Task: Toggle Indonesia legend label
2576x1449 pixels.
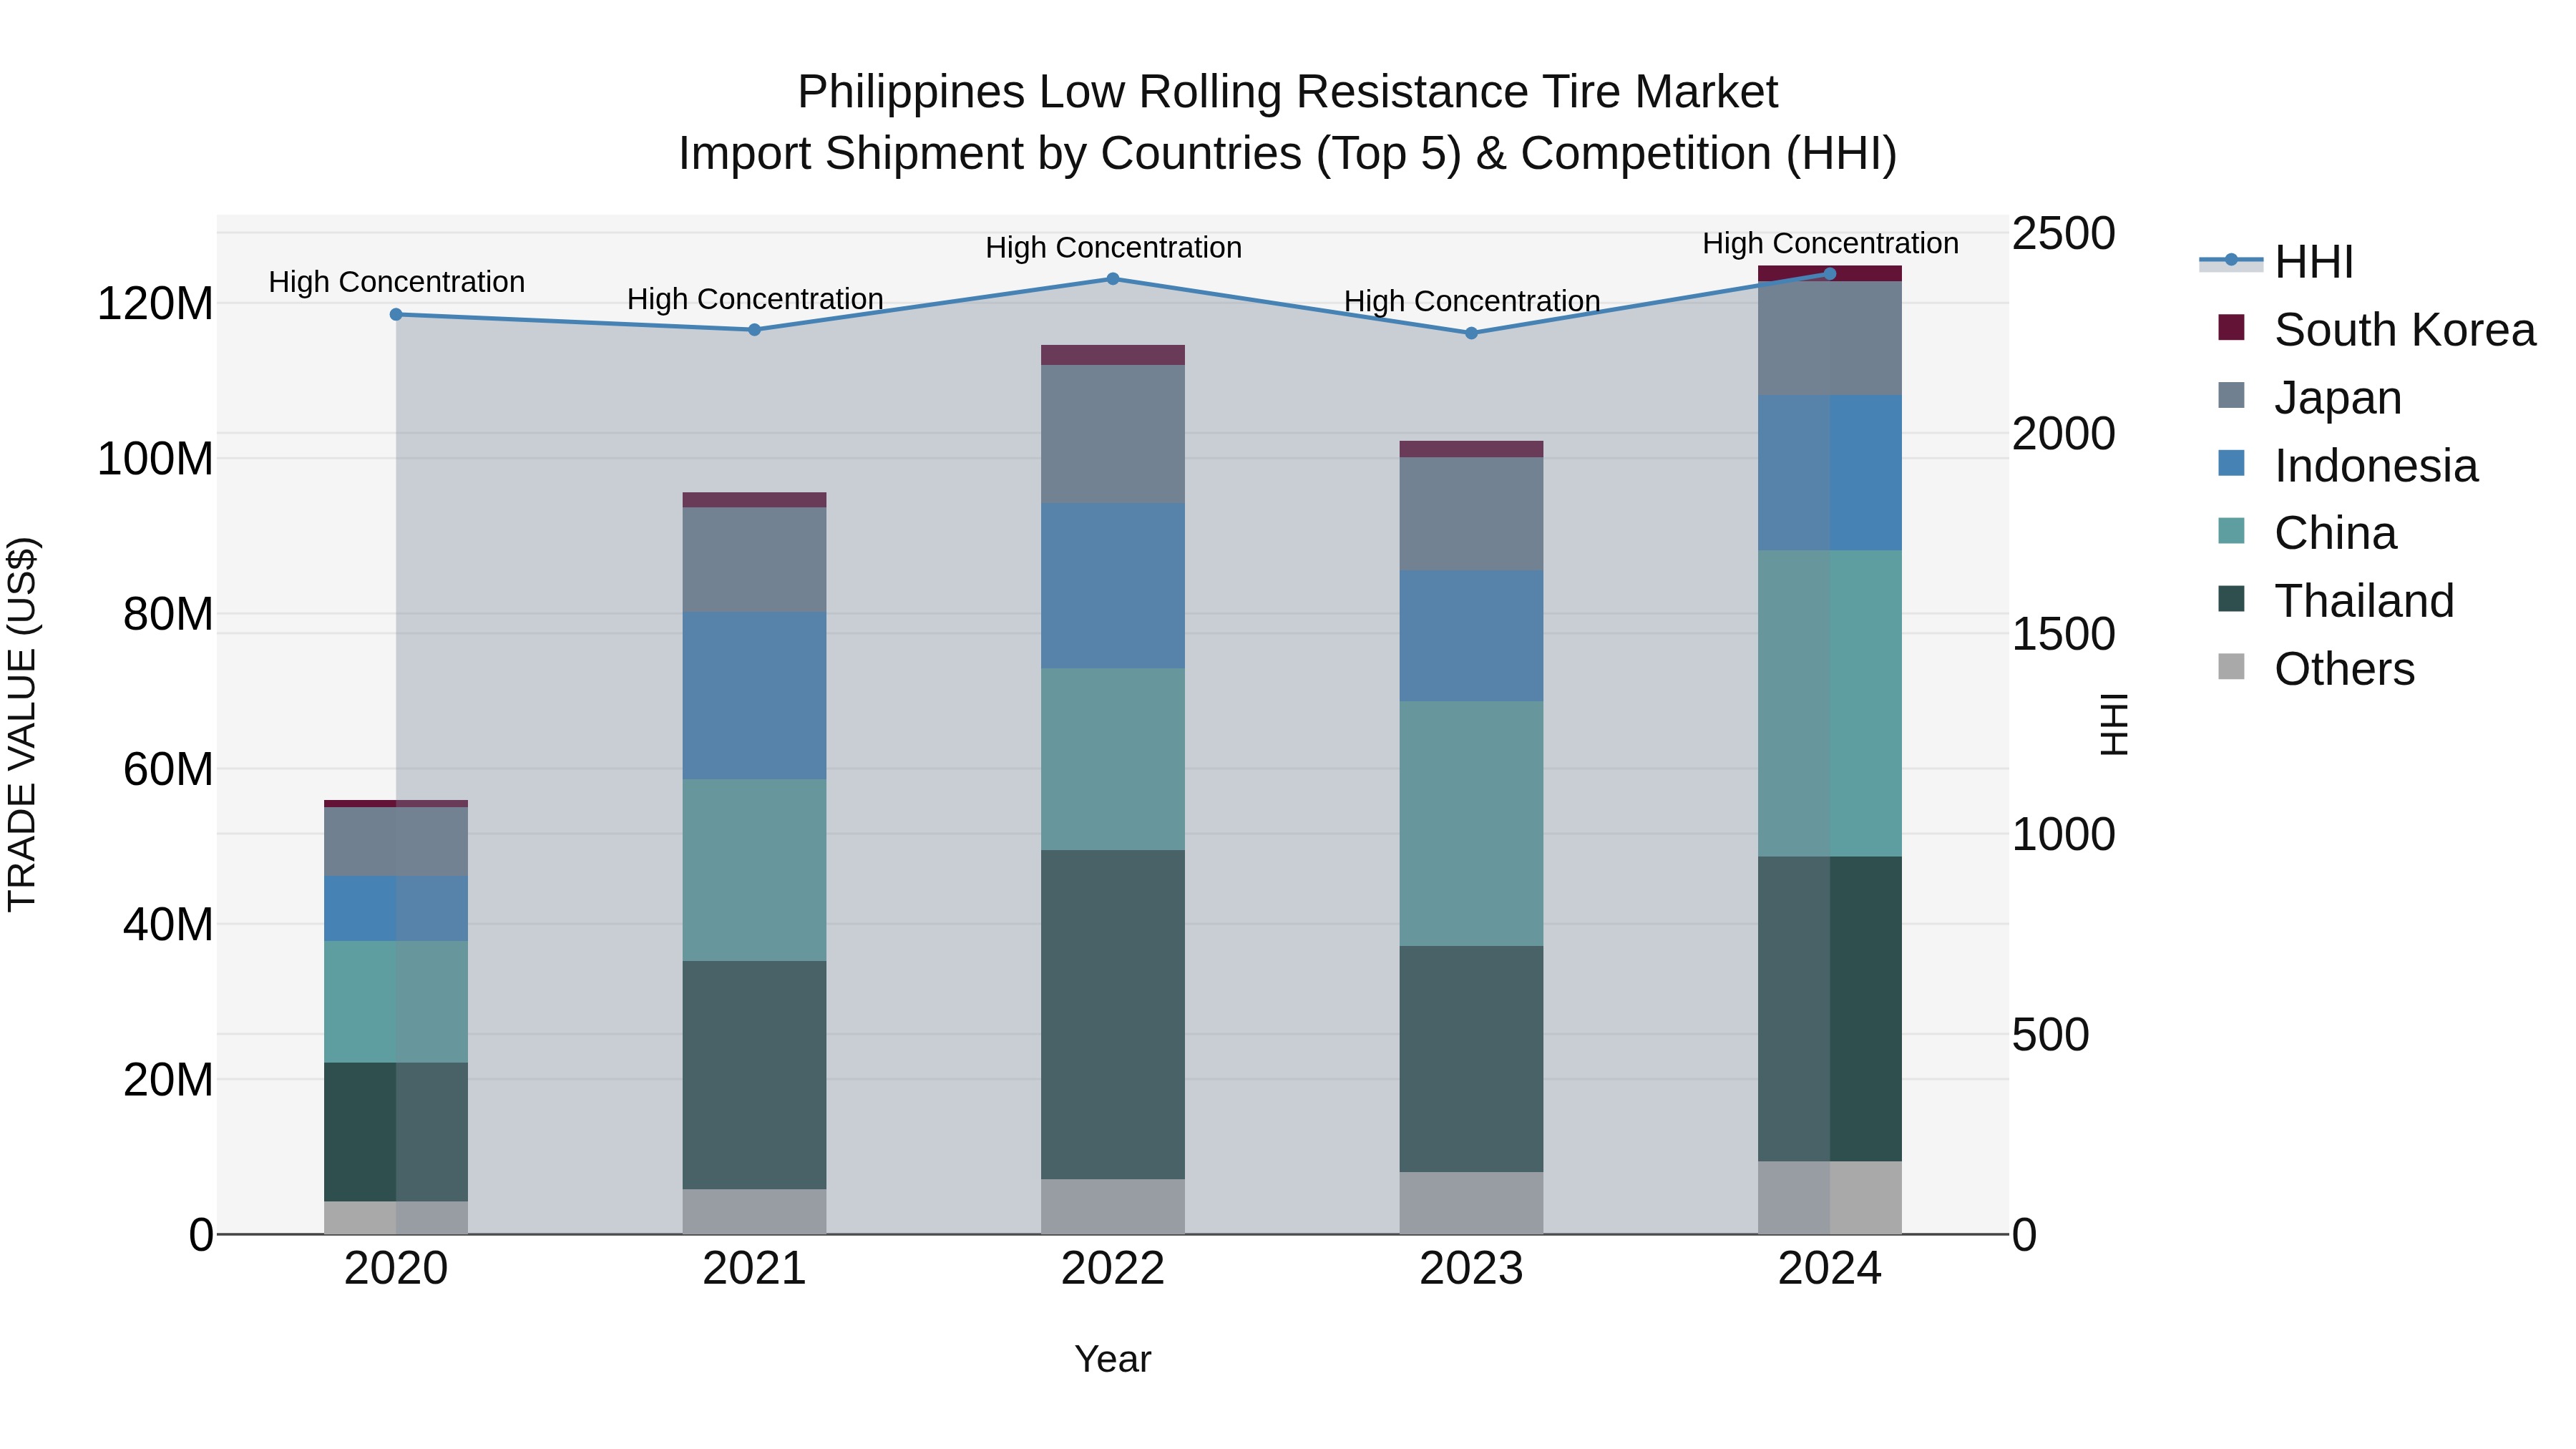Action: point(2376,466)
